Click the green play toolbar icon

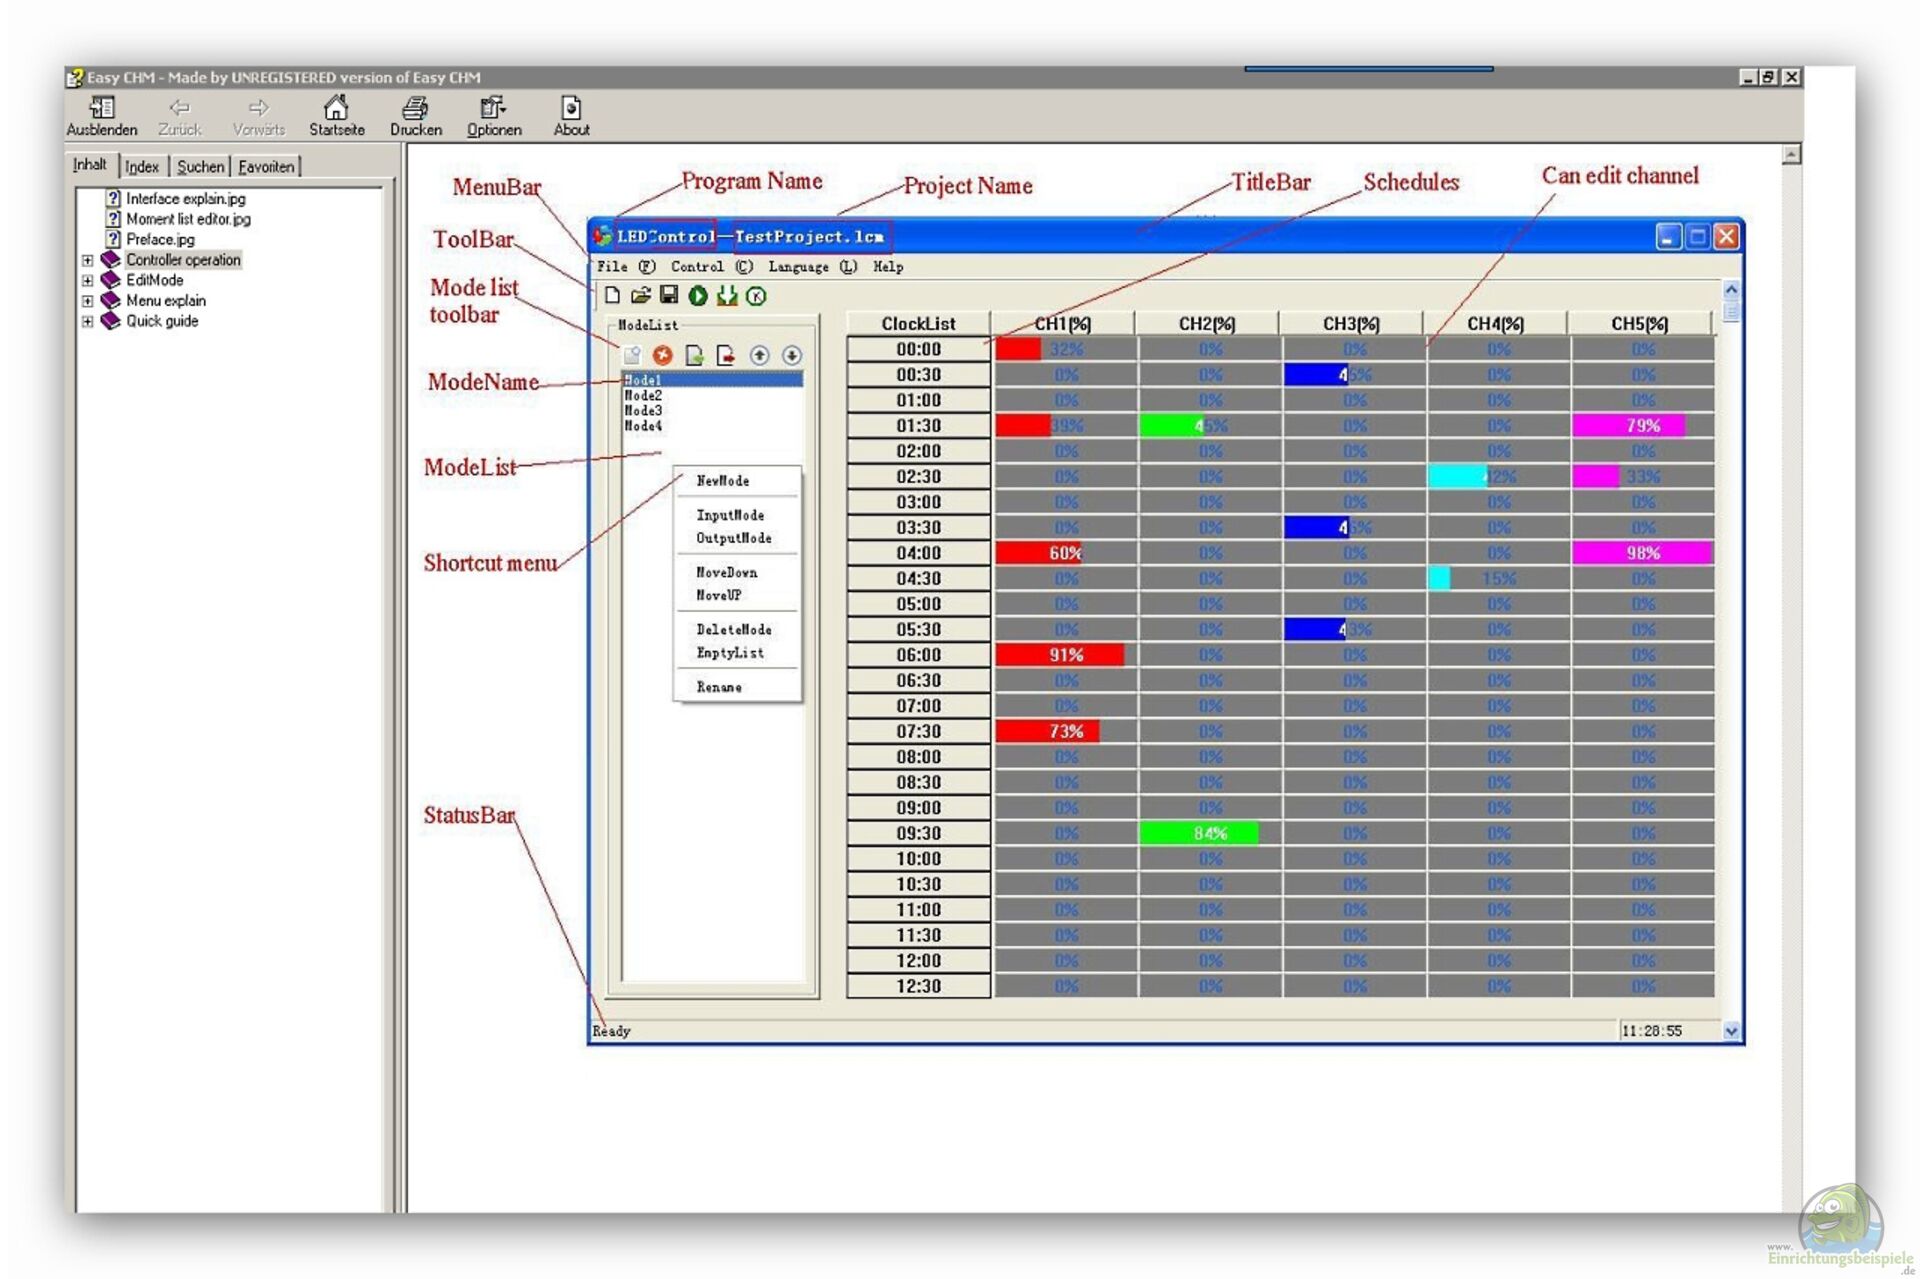coord(698,296)
